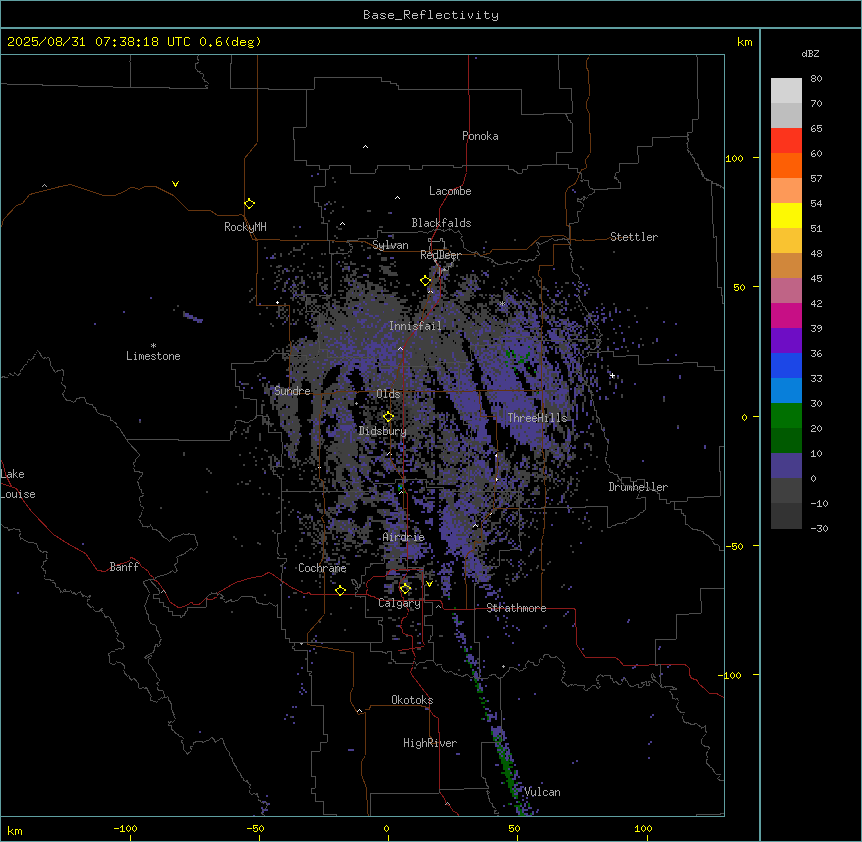Click the magenta 42 dBZ legend swatch
This screenshot has width=862, height=842.
tap(786, 315)
